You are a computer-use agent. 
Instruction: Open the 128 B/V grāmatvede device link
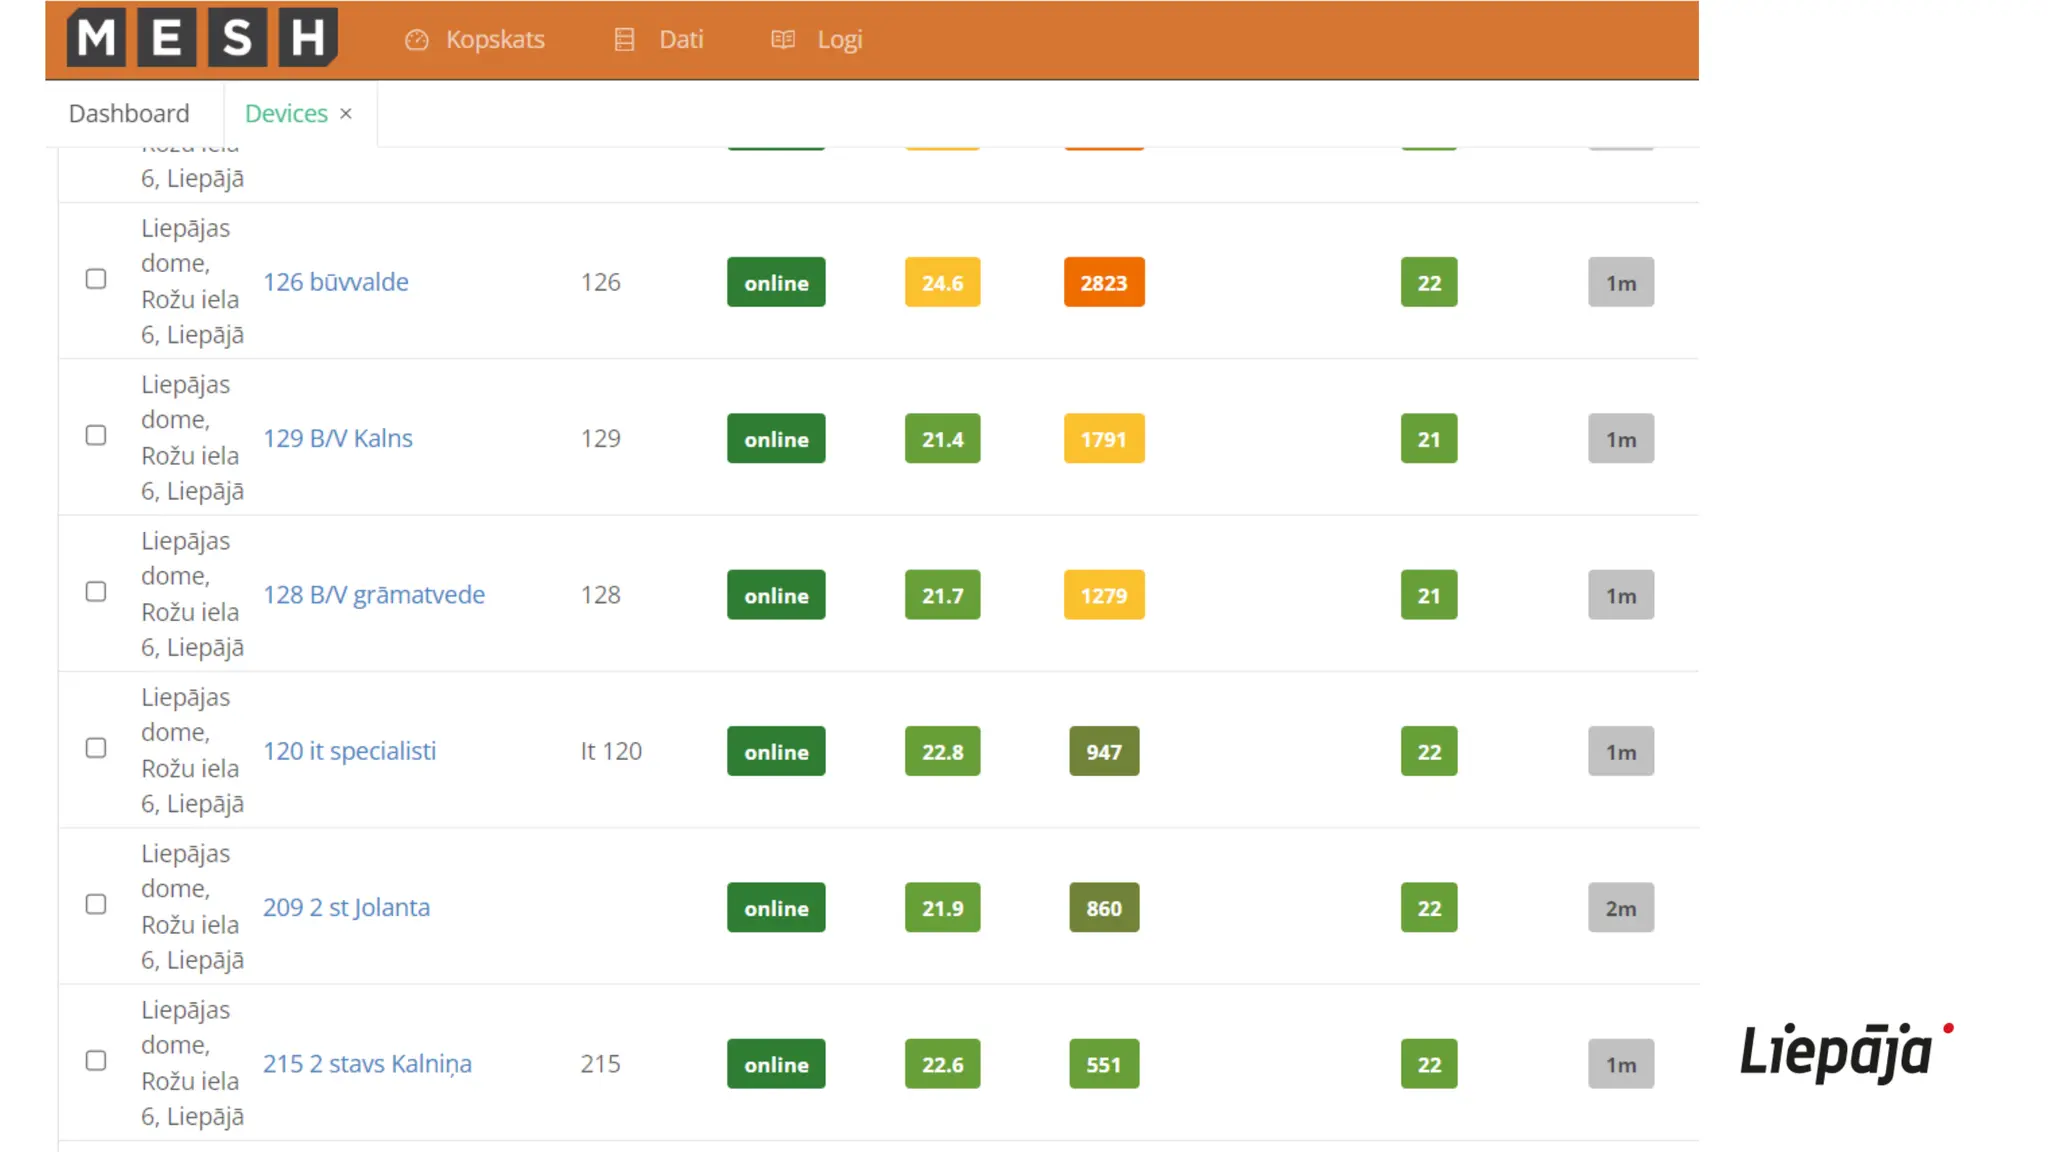click(x=374, y=595)
